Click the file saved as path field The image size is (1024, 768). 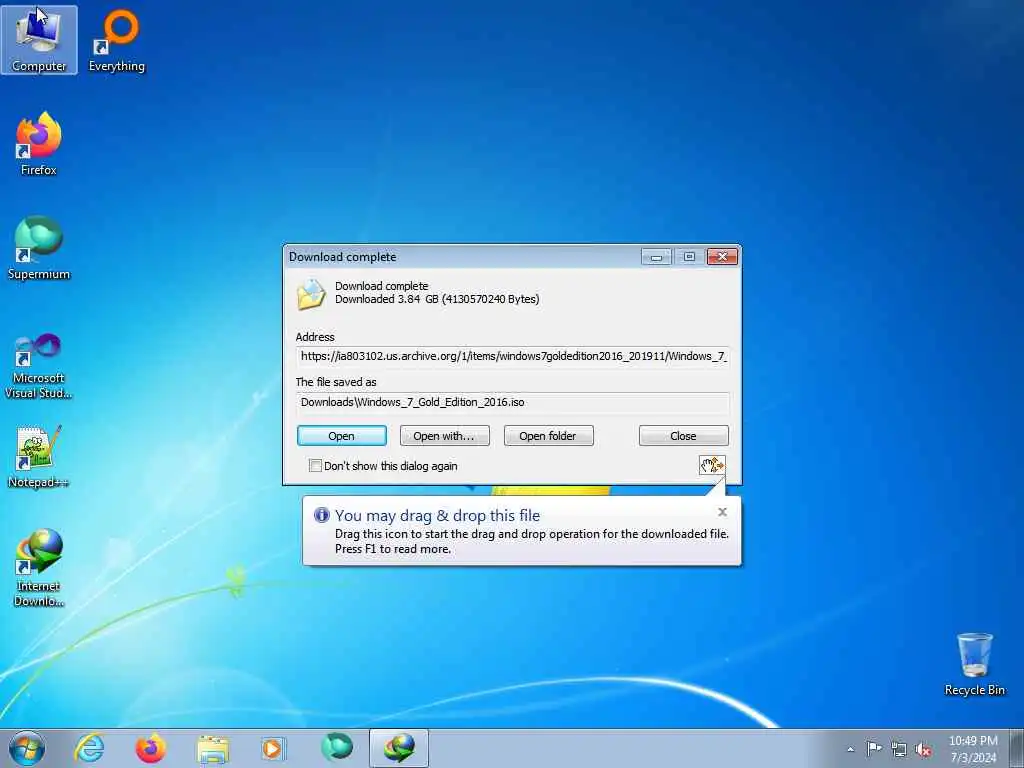coord(513,402)
